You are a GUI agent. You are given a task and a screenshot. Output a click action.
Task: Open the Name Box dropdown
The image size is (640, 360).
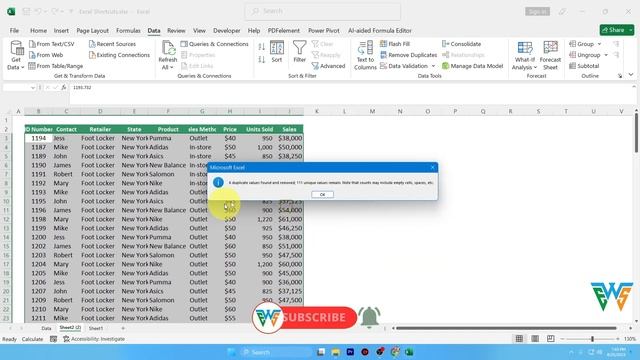tap(33, 87)
